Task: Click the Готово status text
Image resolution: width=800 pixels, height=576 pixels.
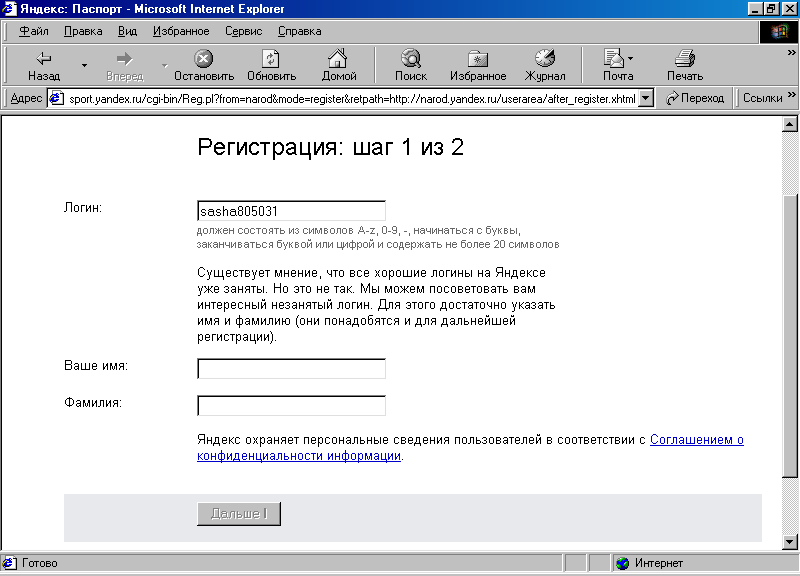Action: tap(40, 563)
